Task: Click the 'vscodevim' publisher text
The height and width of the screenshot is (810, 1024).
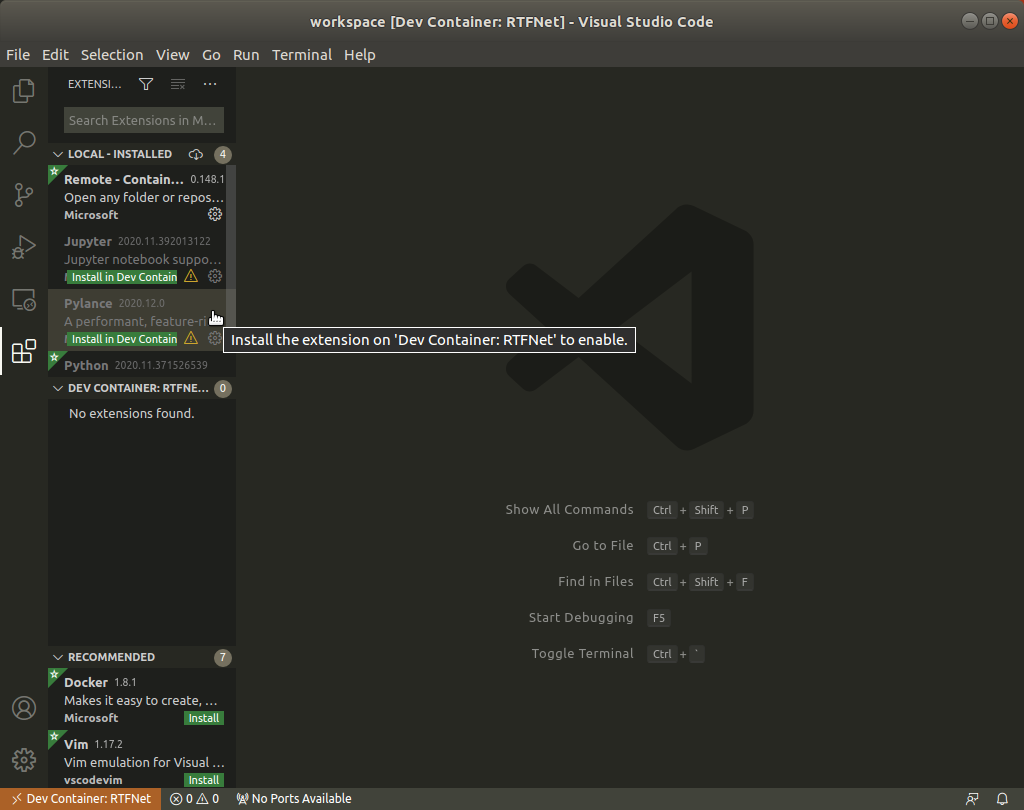Action: (x=93, y=780)
